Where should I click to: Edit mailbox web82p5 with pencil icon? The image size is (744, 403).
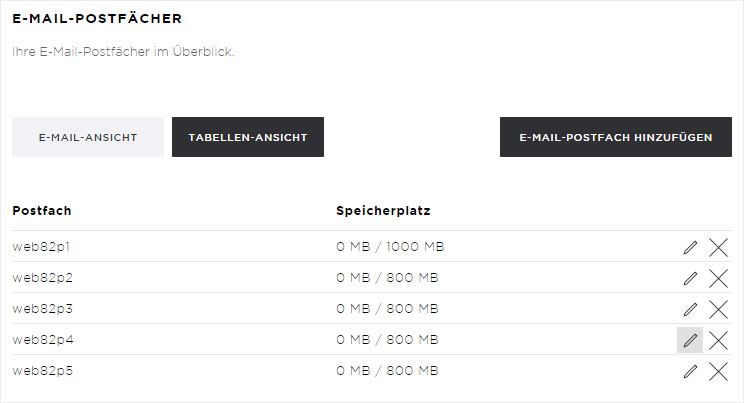click(690, 371)
